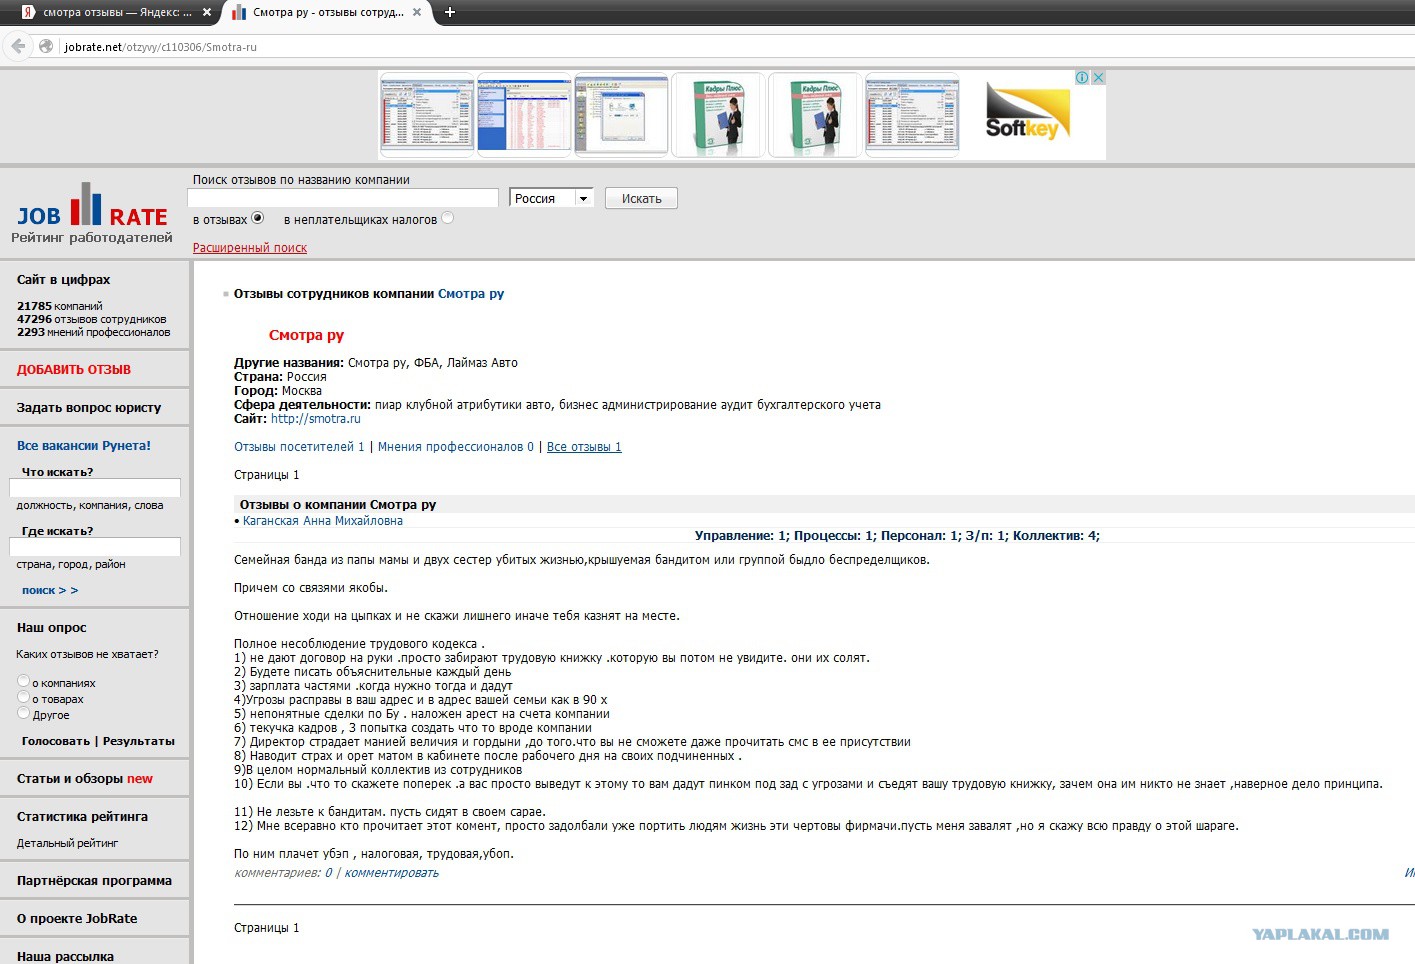Open reviewer 'Каганская Анна Михайловна' link

click(323, 521)
